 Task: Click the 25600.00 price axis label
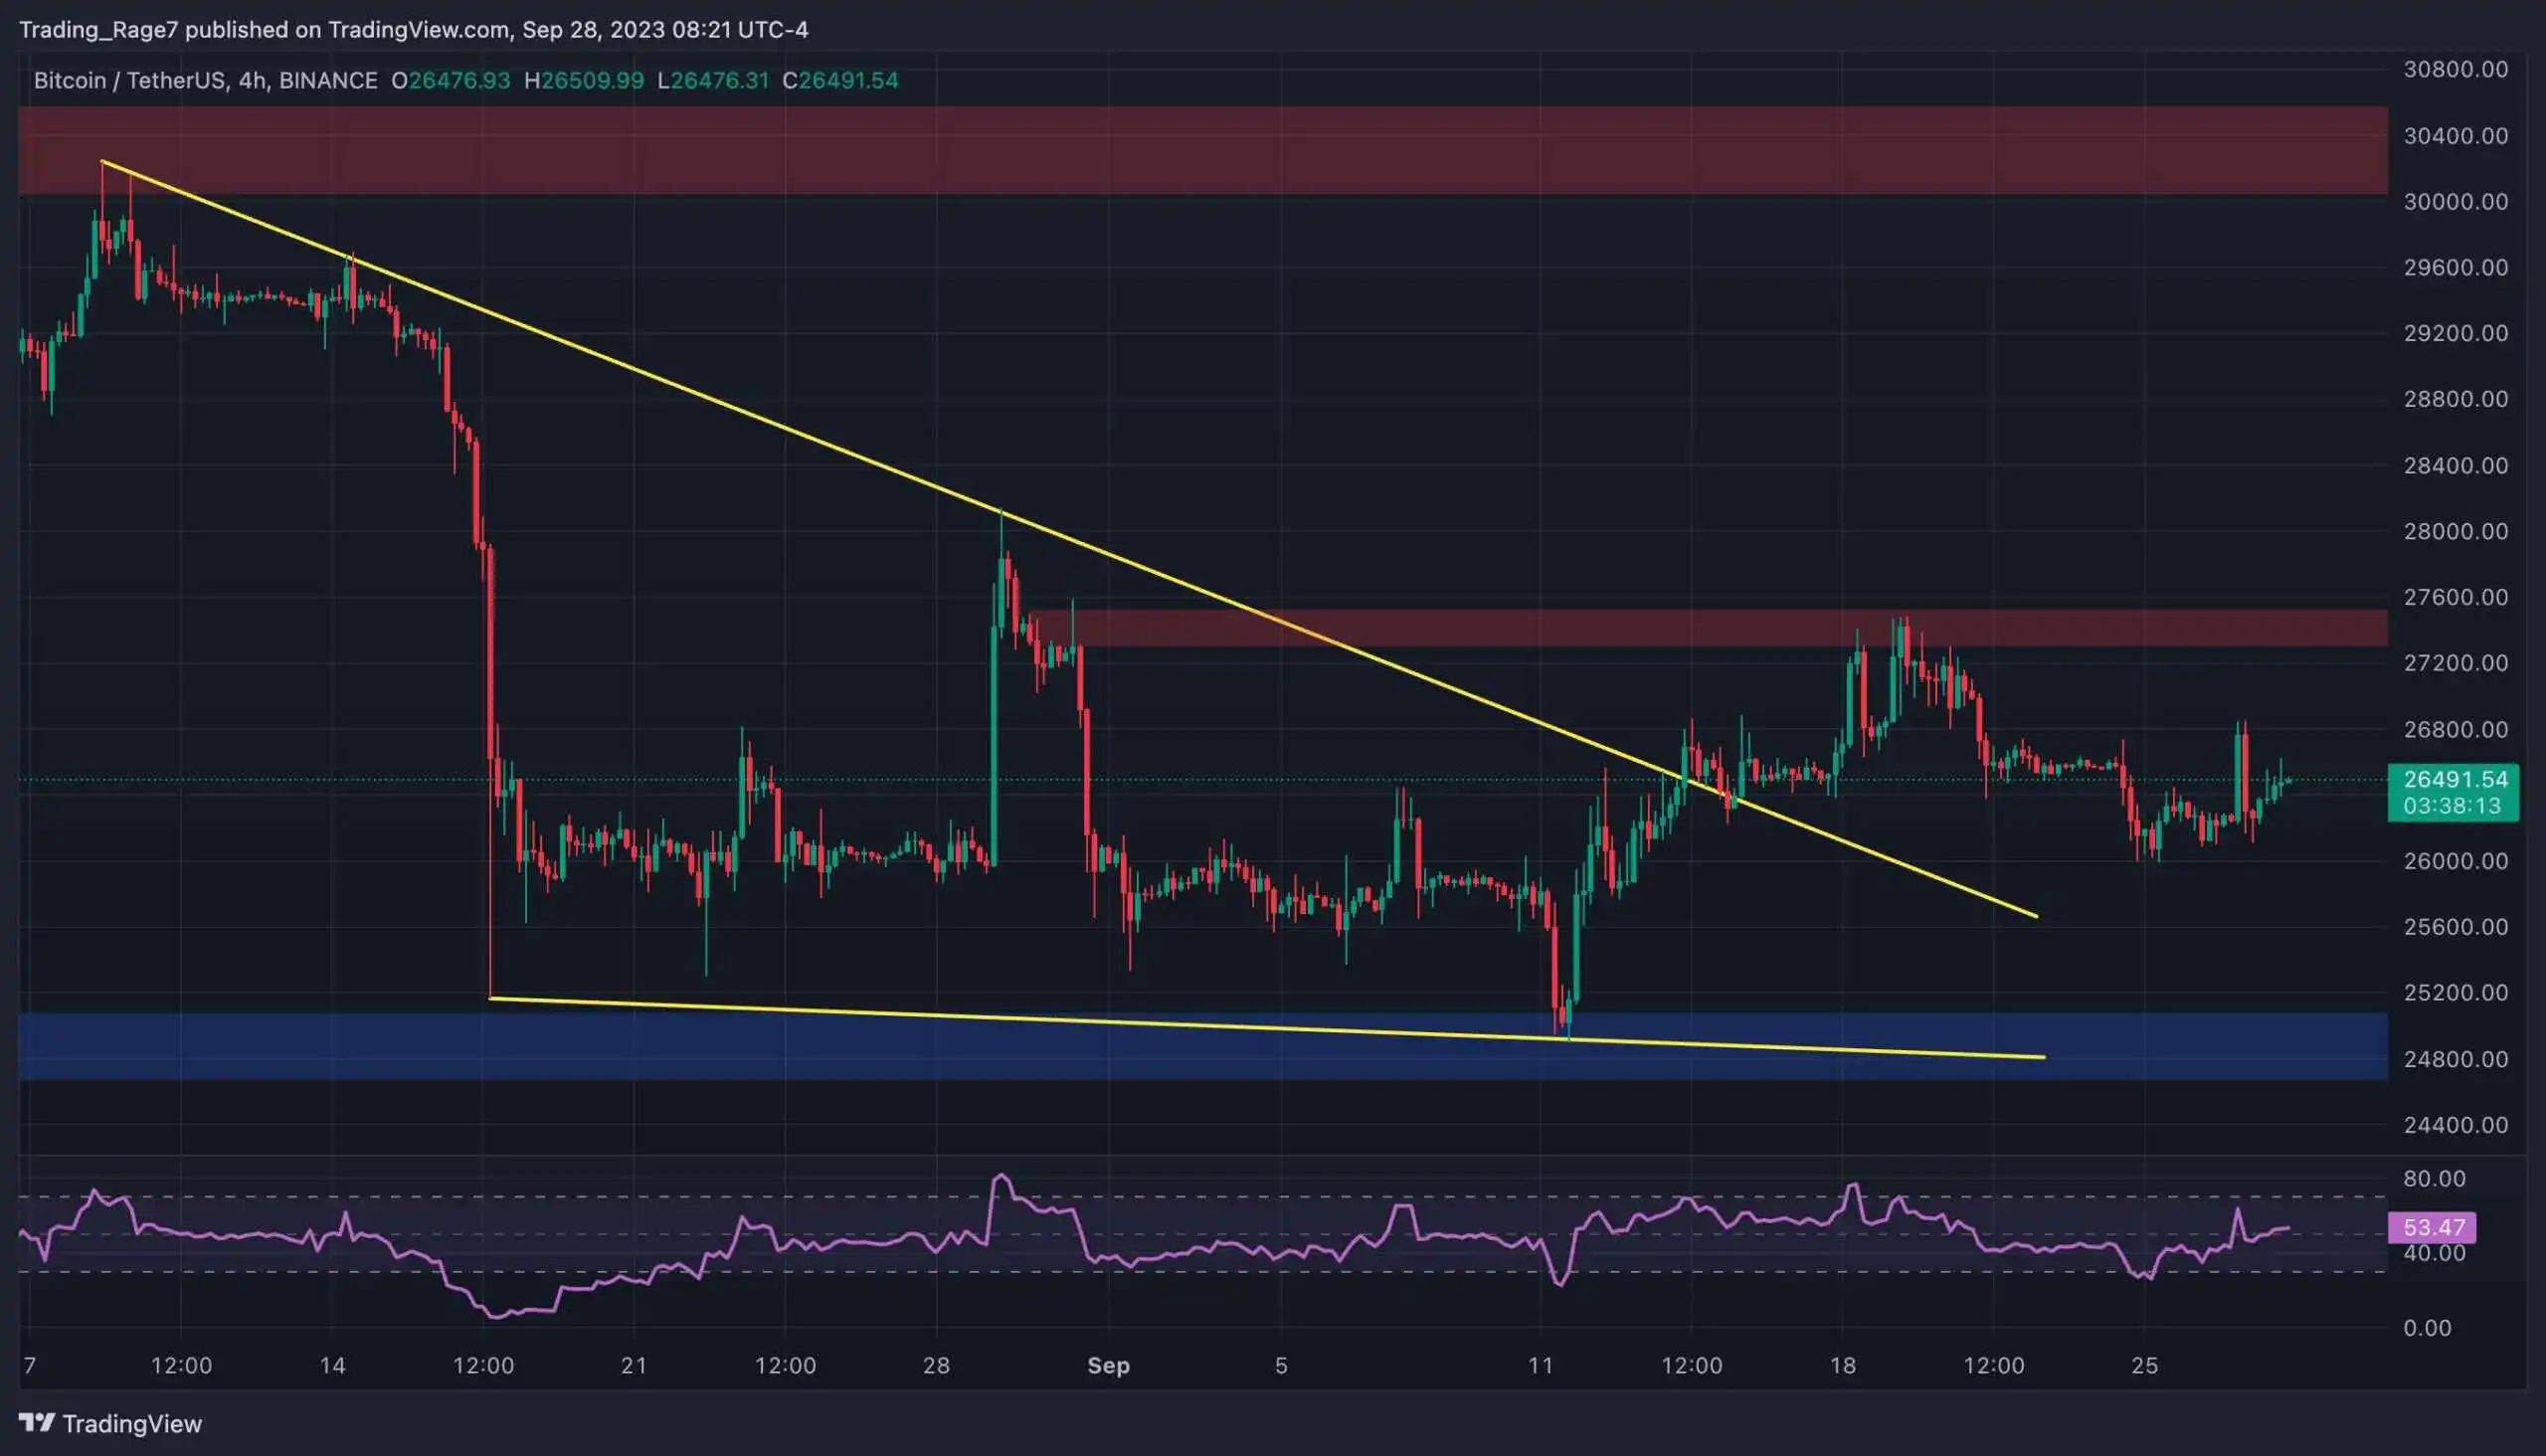(x=2455, y=927)
